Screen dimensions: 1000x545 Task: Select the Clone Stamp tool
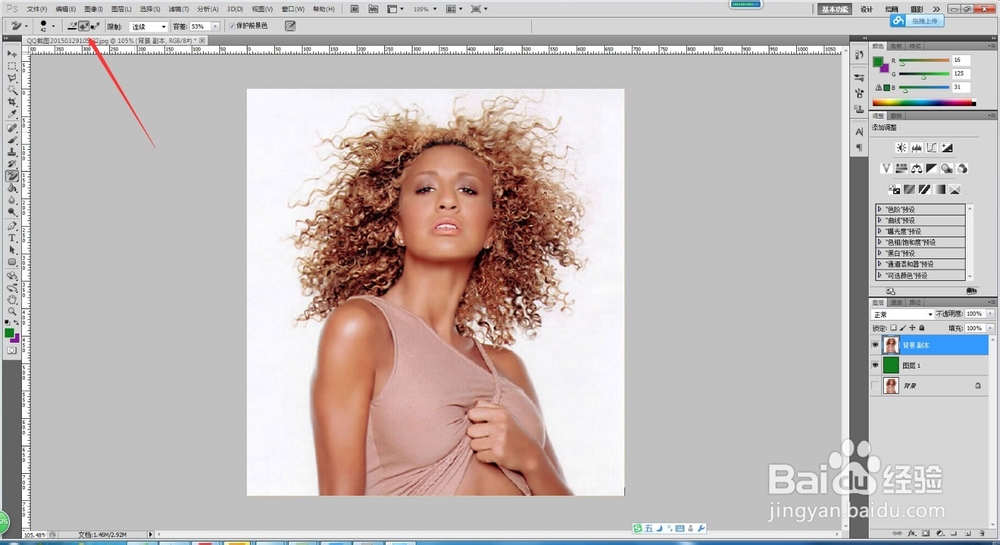pos(11,152)
